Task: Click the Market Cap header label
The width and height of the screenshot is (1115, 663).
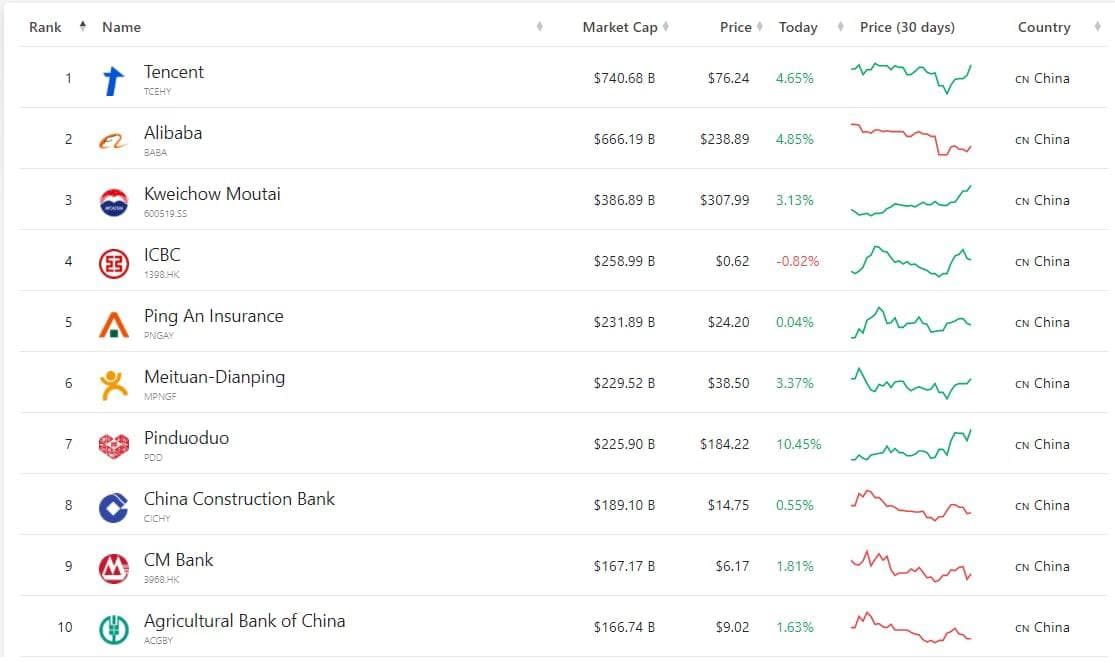Action: coord(620,27)
